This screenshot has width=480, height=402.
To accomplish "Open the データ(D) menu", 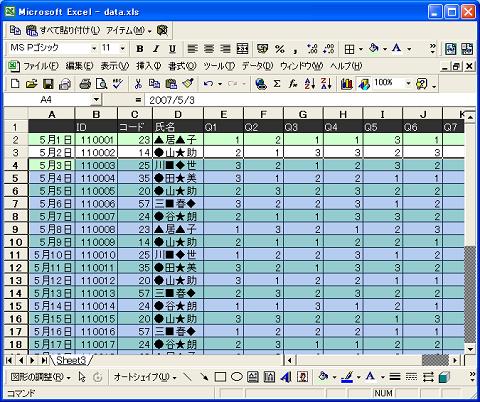I will pyautogui.click(x=257, y=66).
